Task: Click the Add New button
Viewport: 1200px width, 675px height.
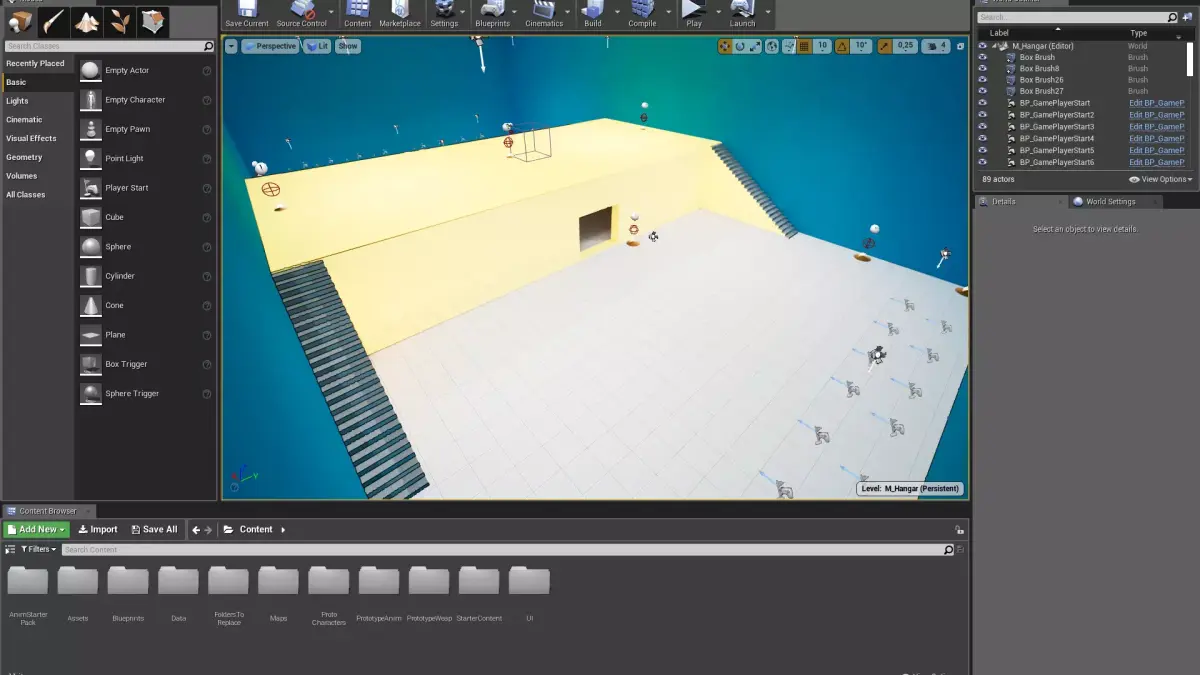Action: click(x=37, y=530)
